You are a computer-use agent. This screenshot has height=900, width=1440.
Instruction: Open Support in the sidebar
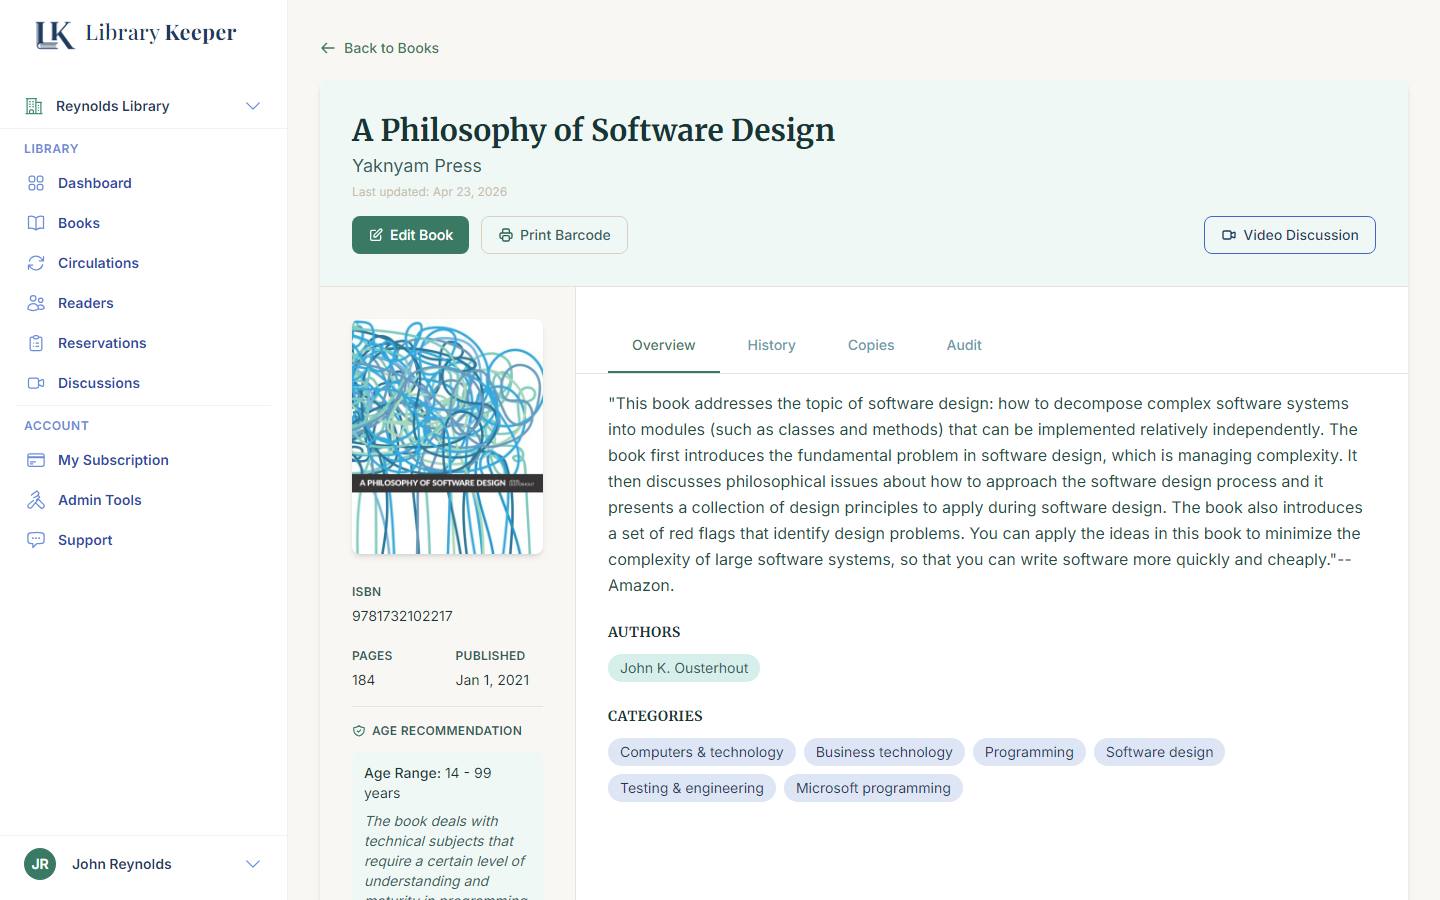[144, 540]
